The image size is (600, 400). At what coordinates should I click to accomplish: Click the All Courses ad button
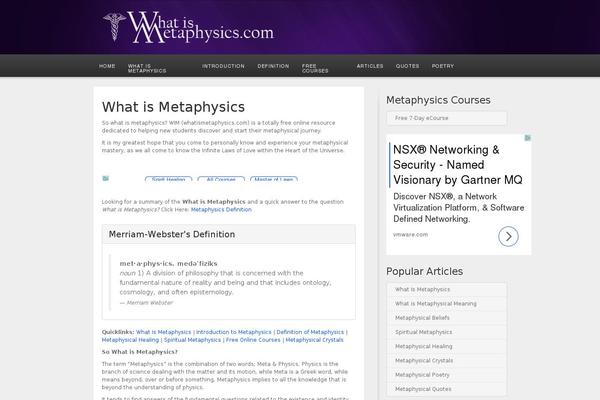[x=221, y=179]
